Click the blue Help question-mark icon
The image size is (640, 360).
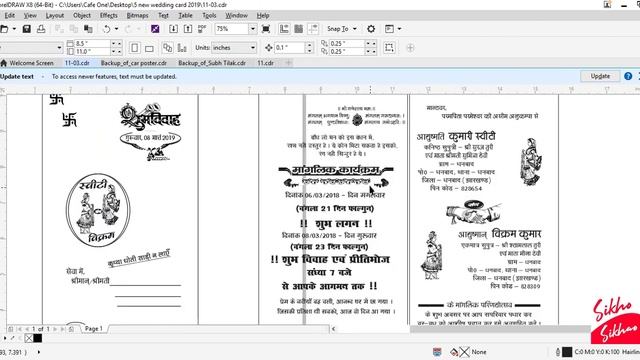click(x=628, y=76)
